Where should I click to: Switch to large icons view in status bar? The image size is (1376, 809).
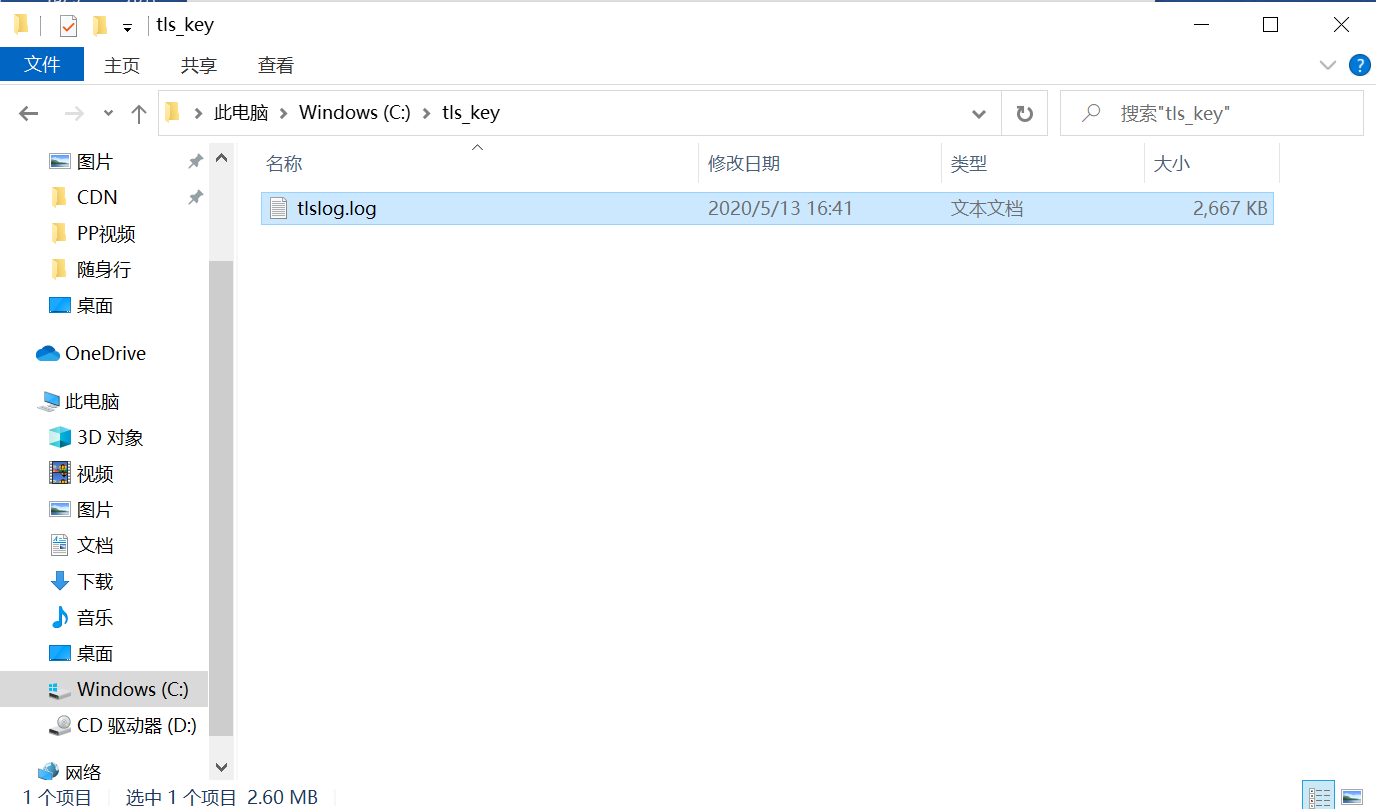click(x=1352, y=796)
